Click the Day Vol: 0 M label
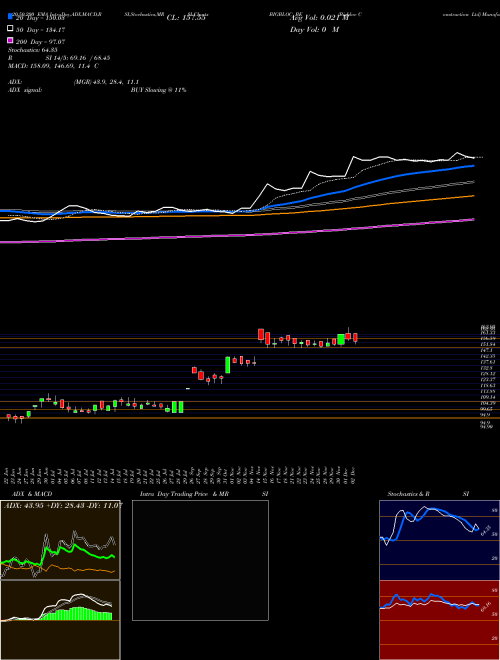This screenshot has width=500, height=660. pyautogui.click(x=314, y=30)
